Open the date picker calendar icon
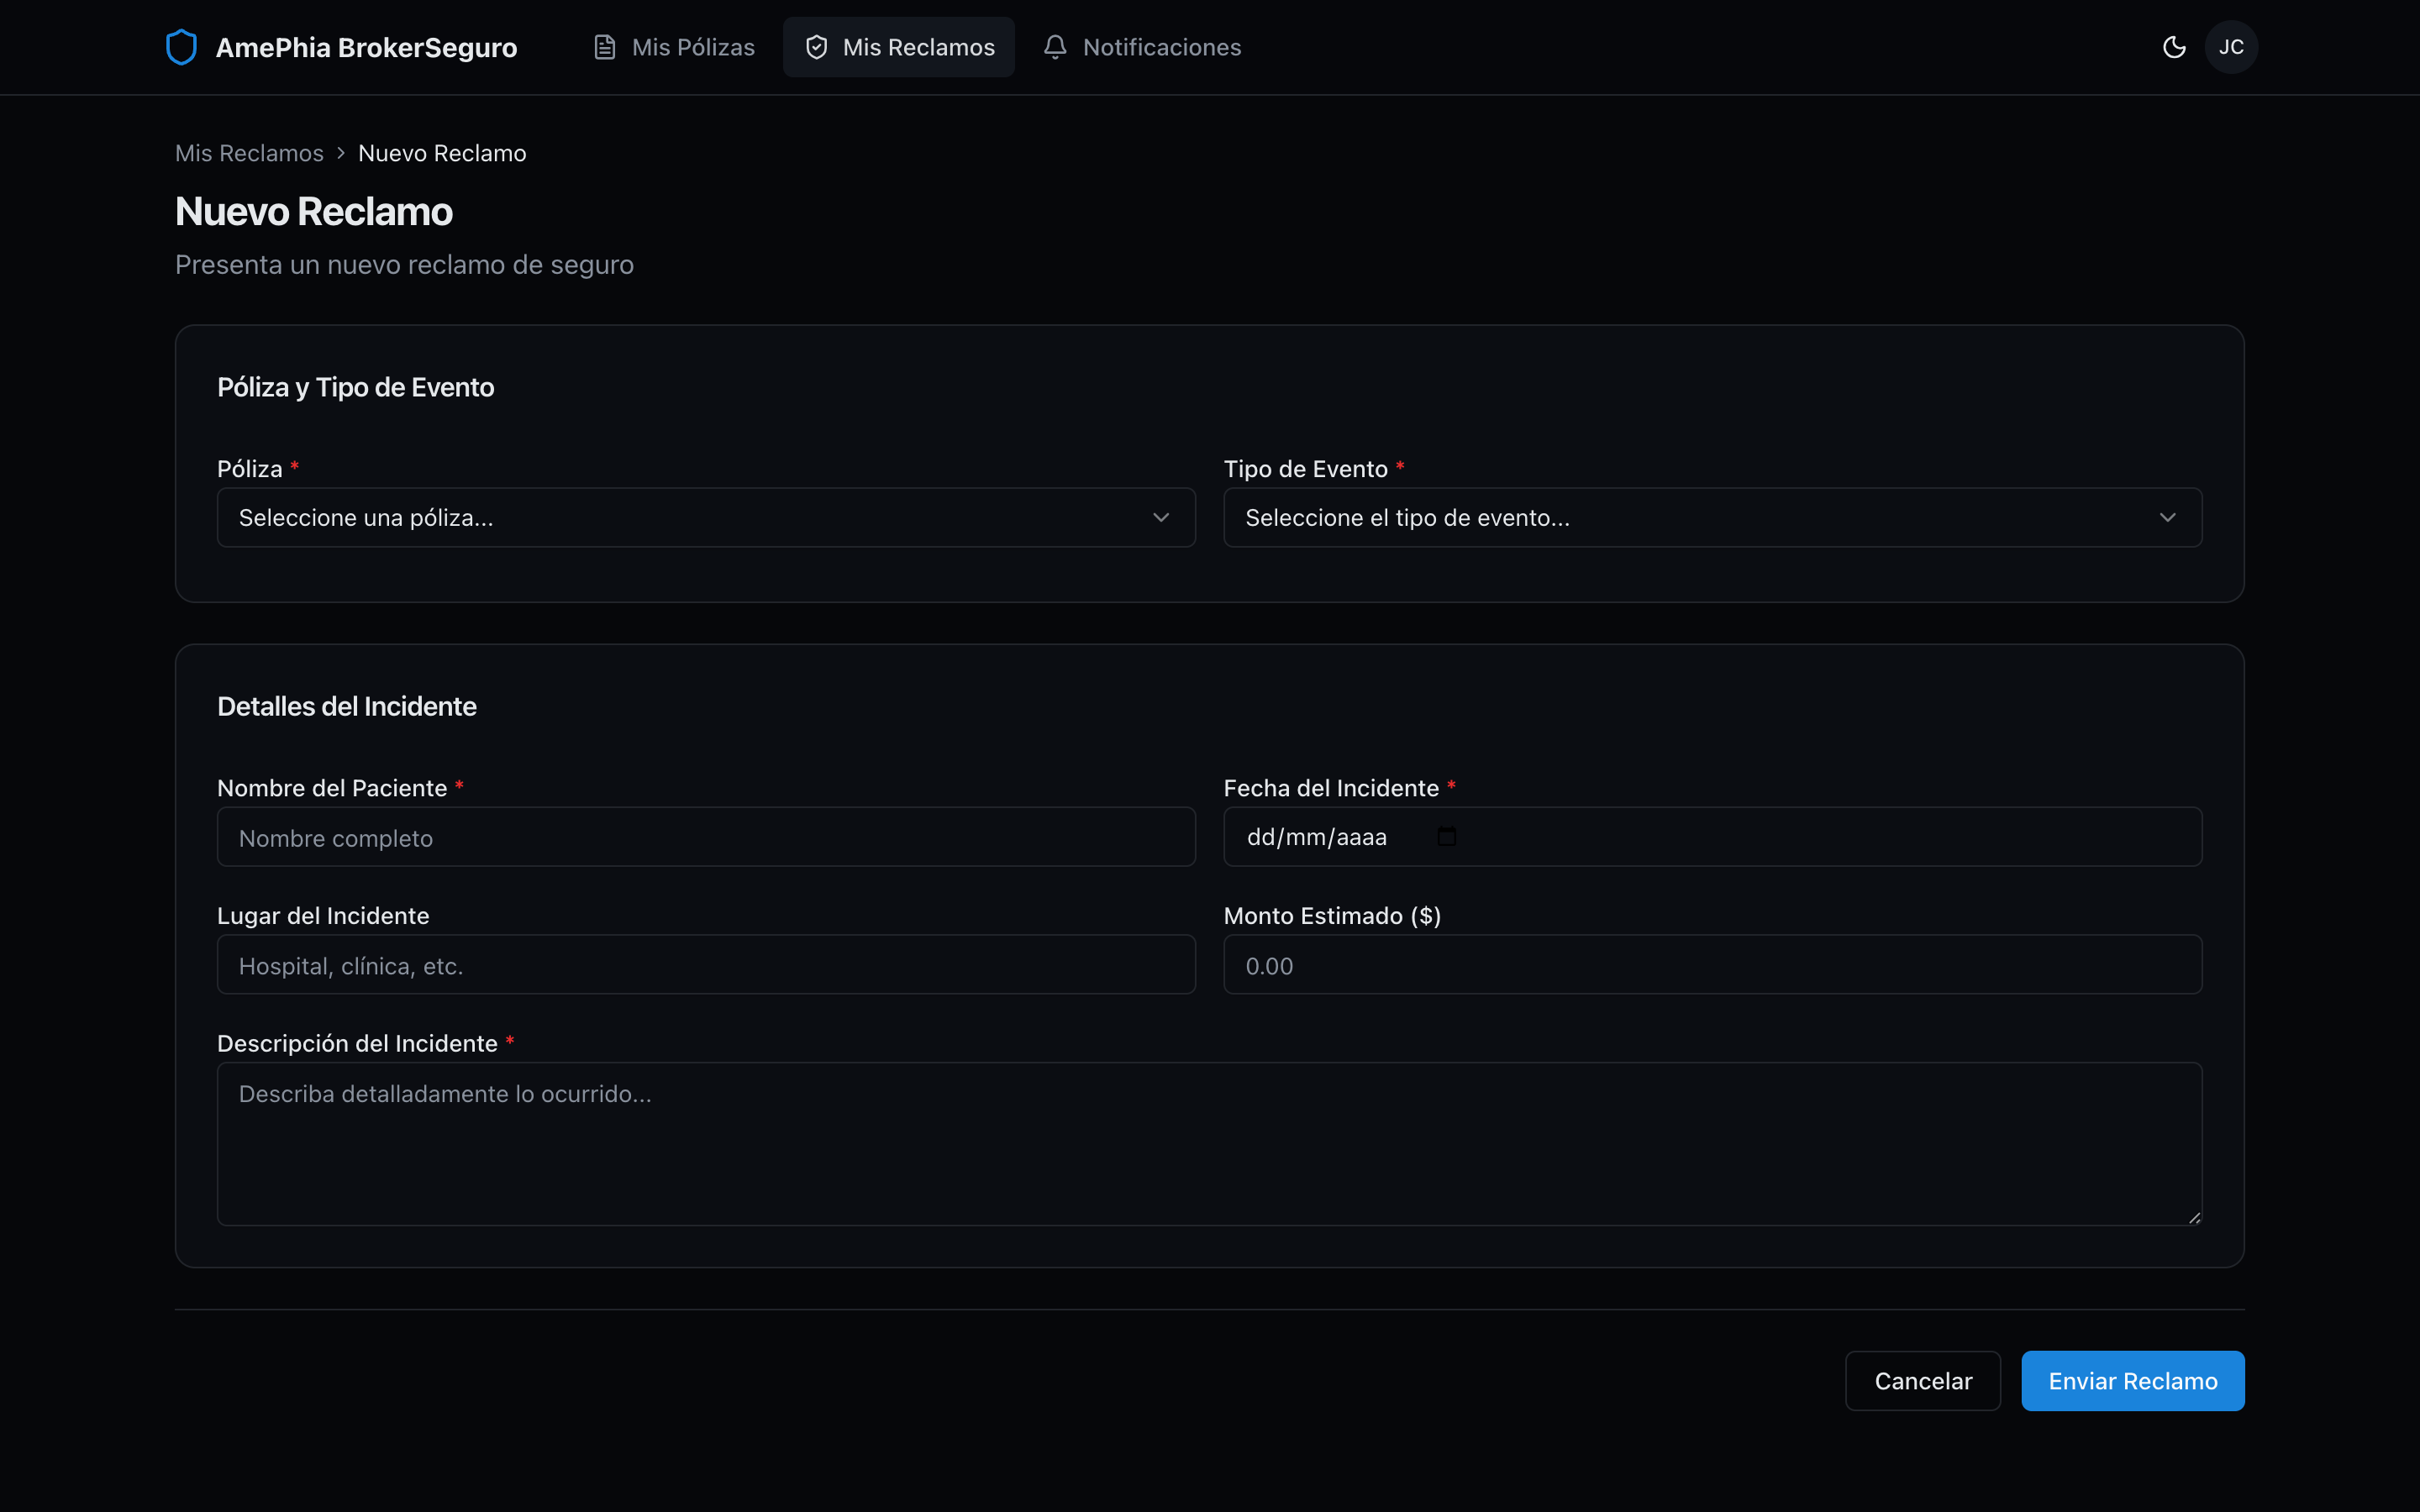Viewport: 2420px width, 1512px height. pos(1446,837)
